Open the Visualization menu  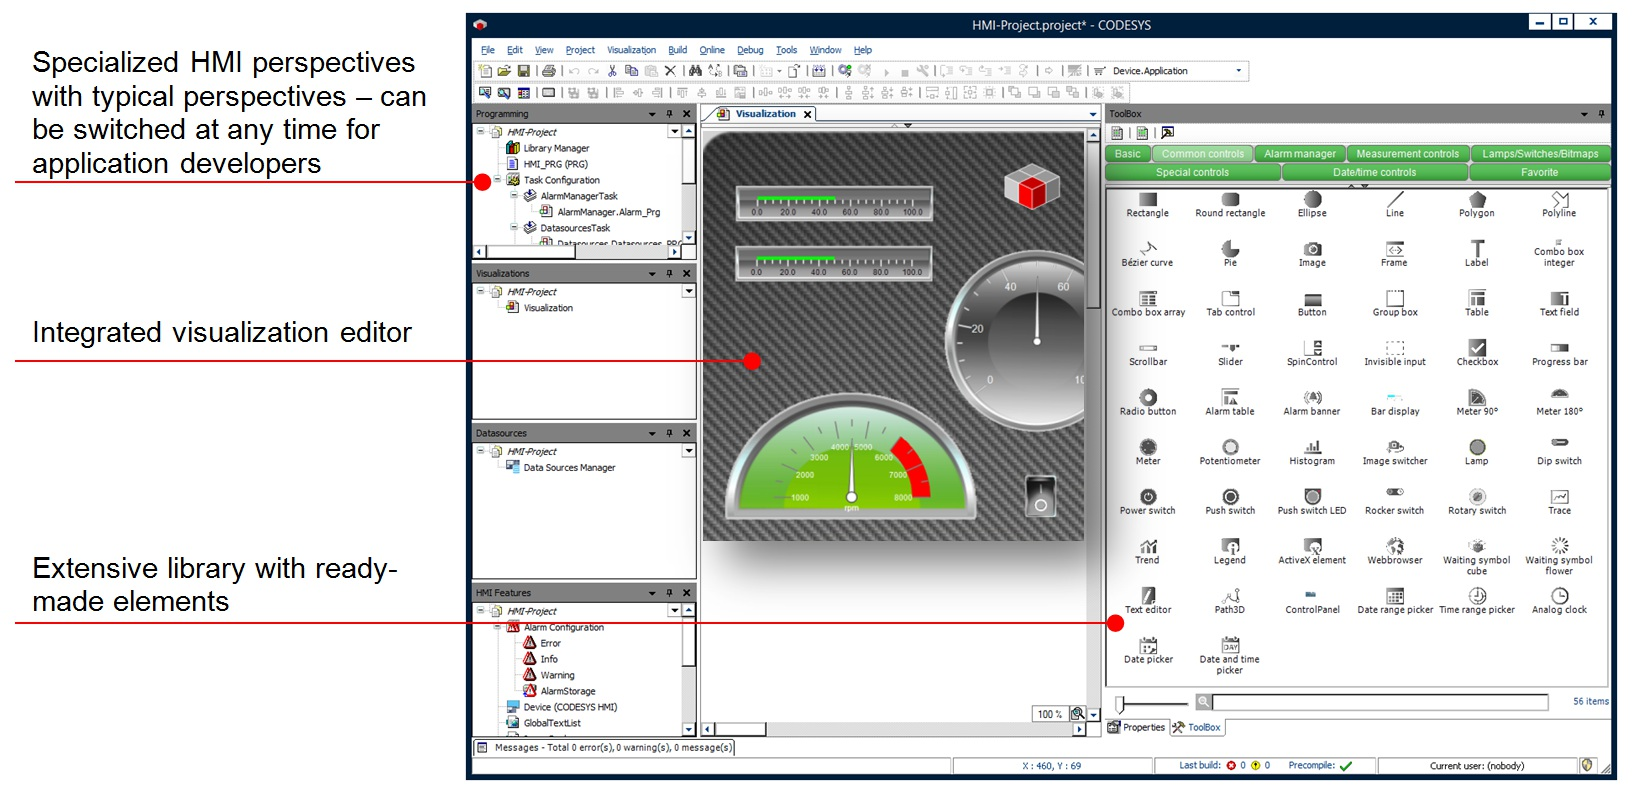(631, 50)
